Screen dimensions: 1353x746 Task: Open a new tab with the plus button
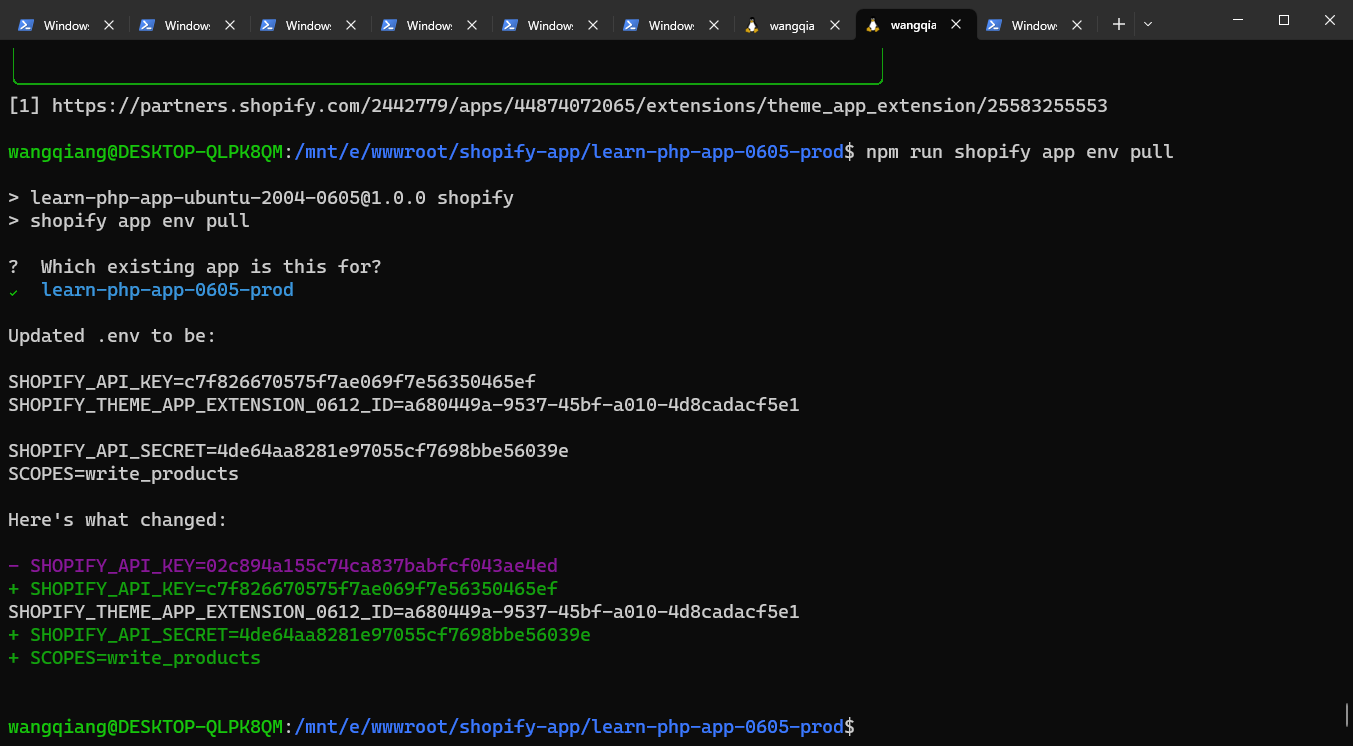pyautogui.click(x=1118, y=24)
